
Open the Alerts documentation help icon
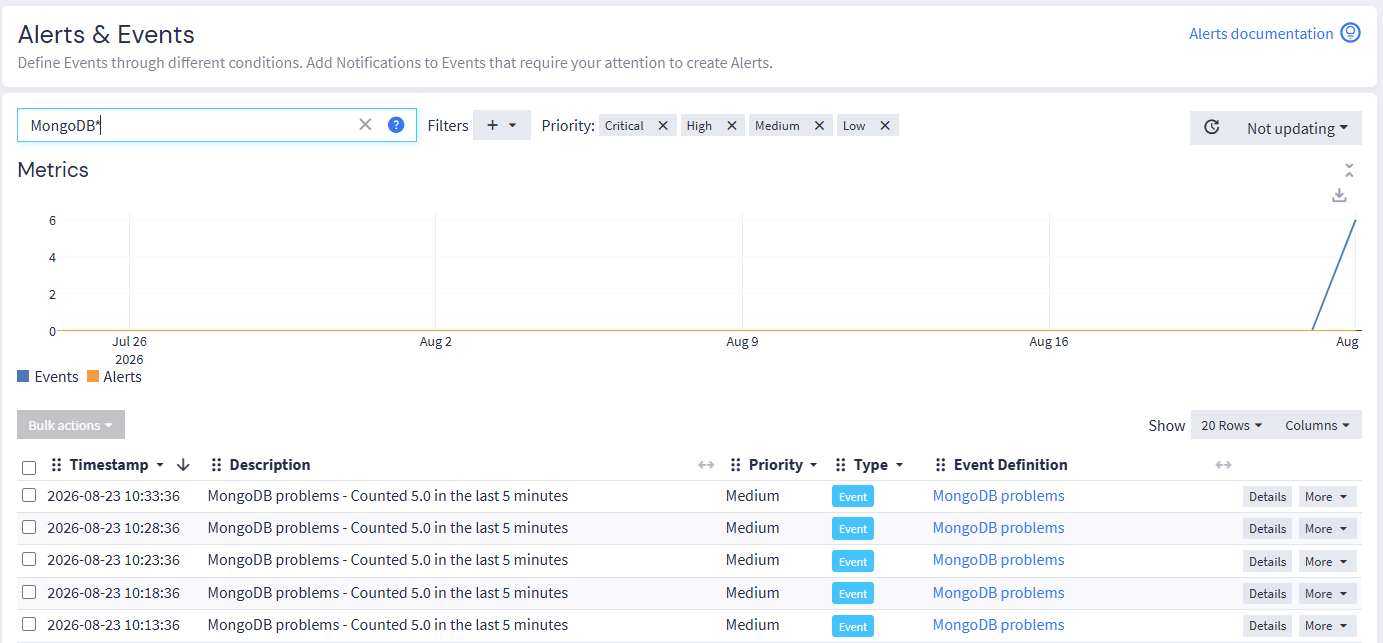(x=1350, y=33)
